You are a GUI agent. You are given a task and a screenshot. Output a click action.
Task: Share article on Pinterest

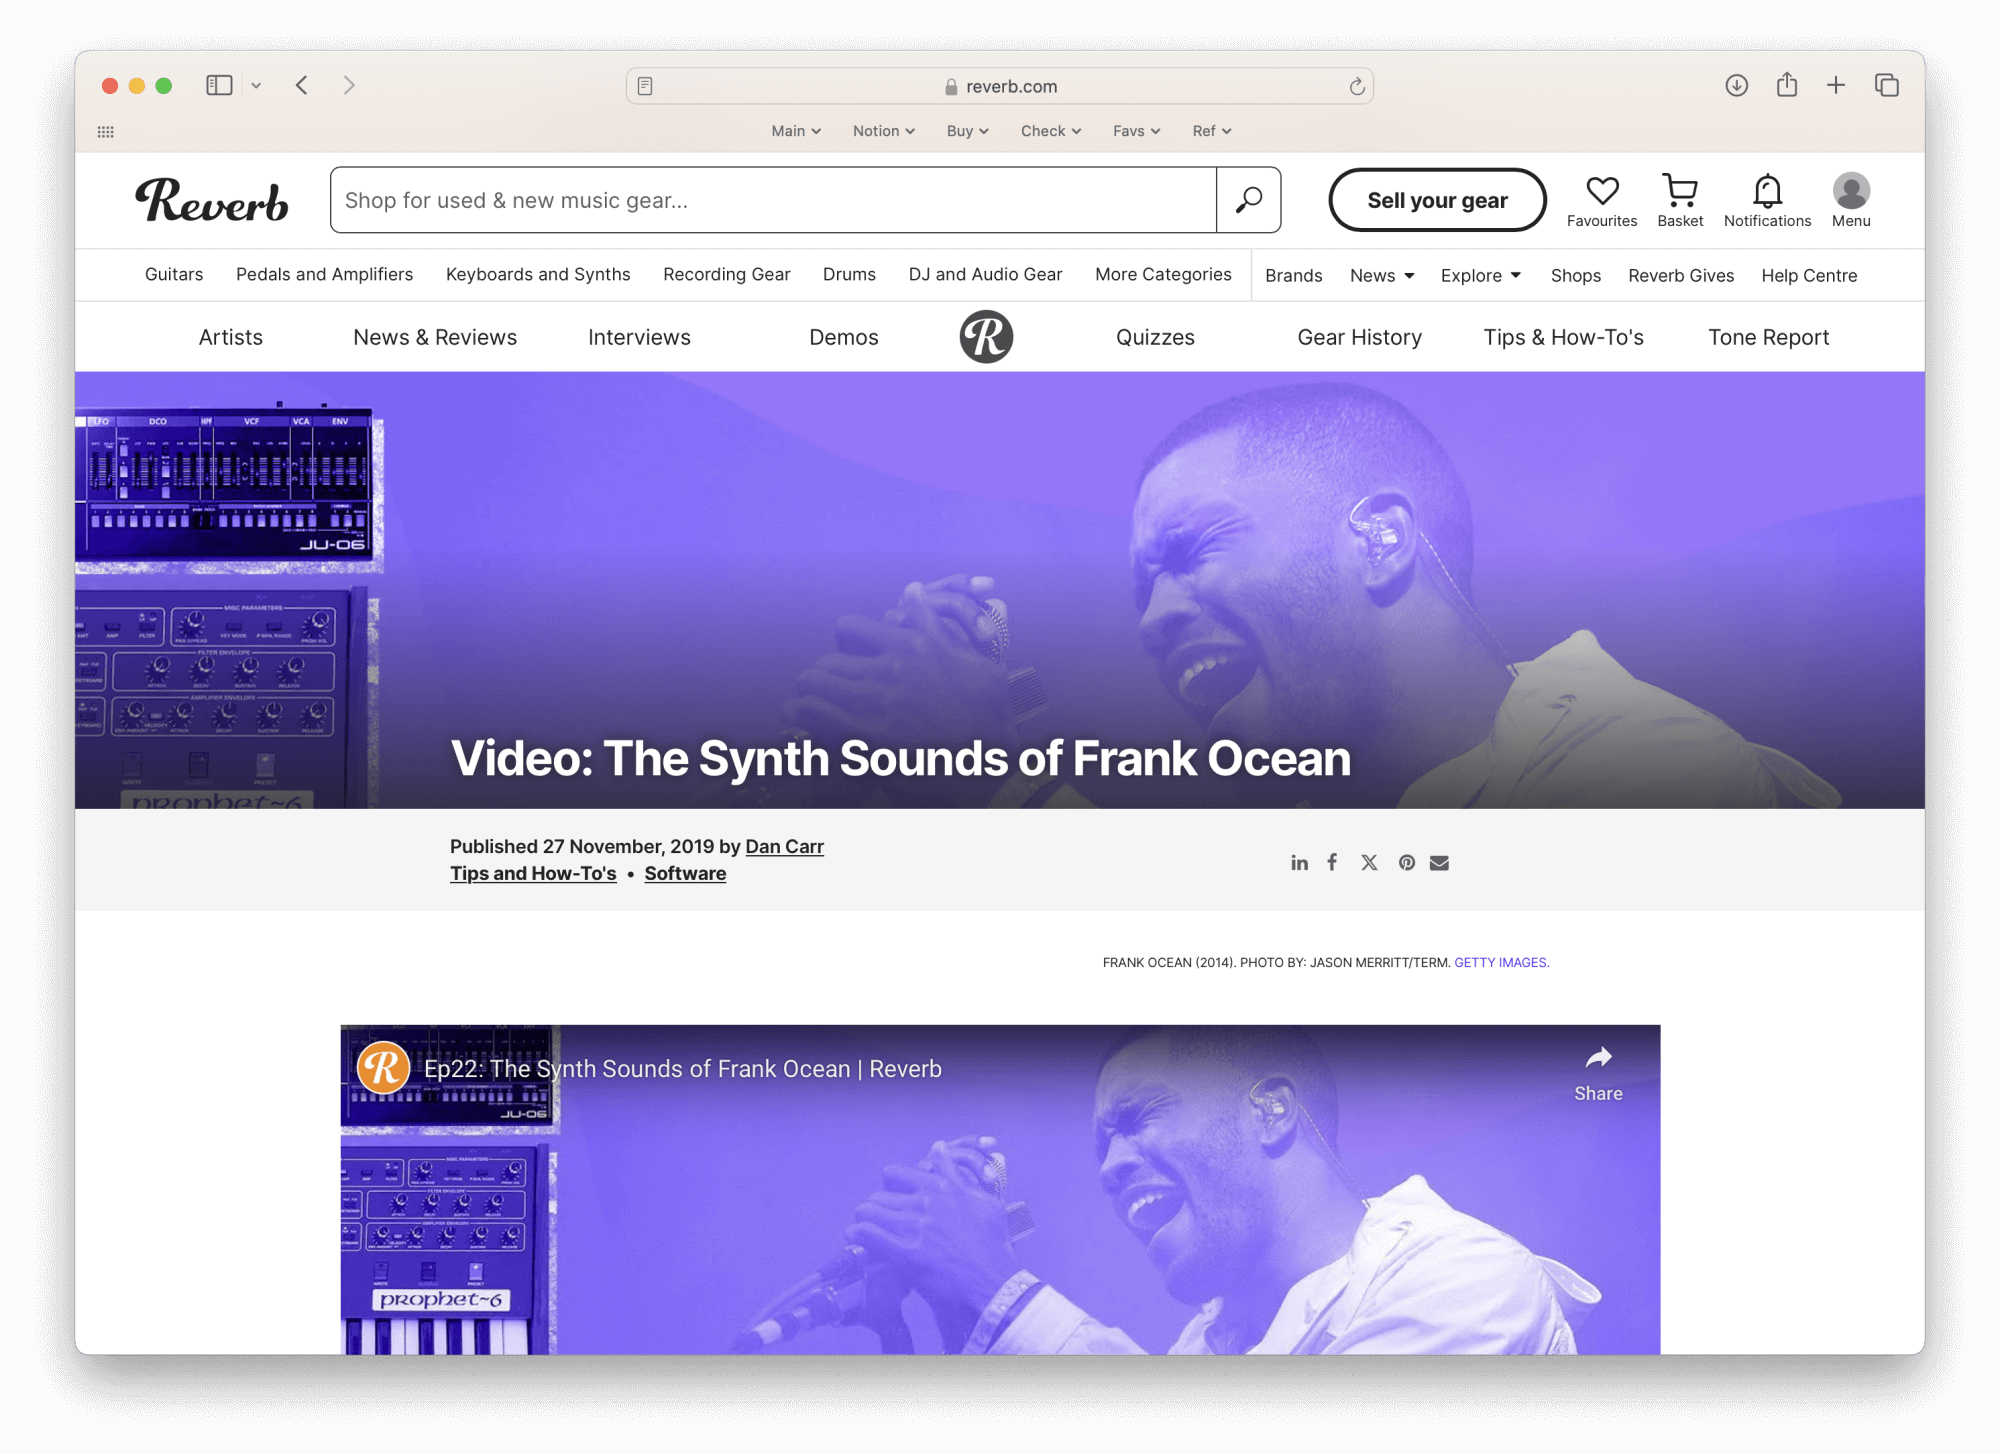1407,862
